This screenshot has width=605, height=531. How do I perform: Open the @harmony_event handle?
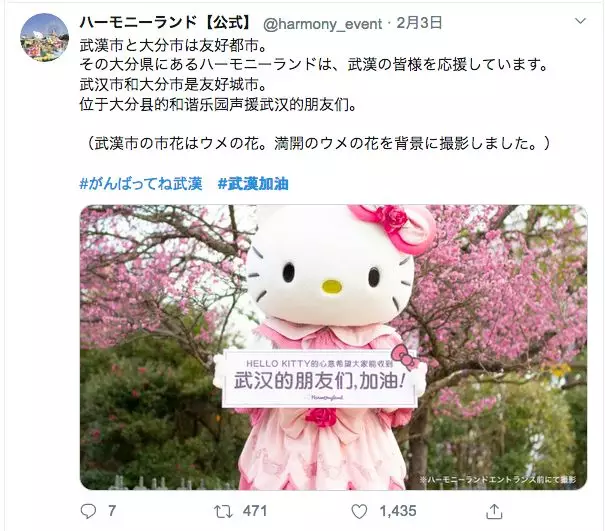pos(323,24)
